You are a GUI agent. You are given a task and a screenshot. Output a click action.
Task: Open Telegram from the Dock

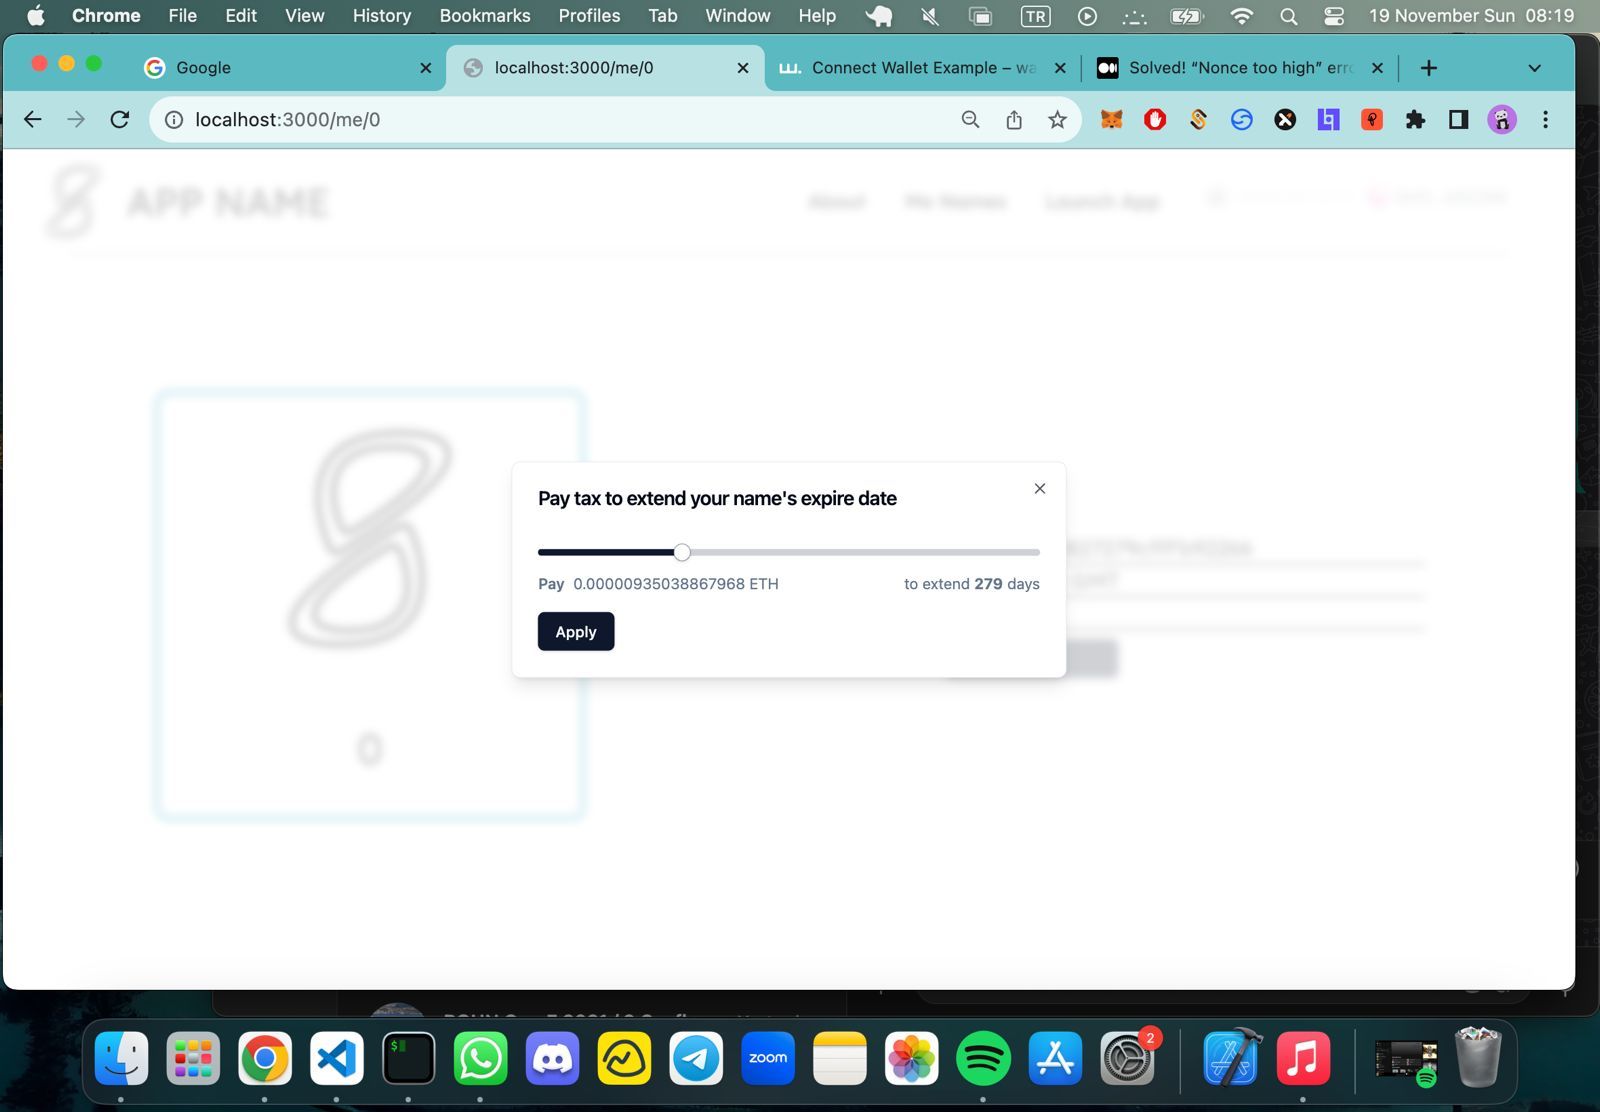coord(696,1058)
